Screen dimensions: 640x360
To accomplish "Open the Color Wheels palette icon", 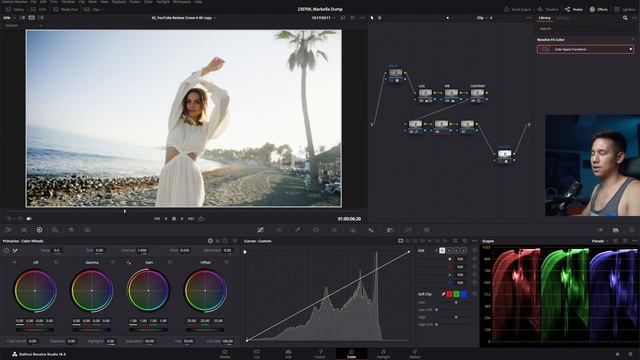I will (x=39, y=230).
